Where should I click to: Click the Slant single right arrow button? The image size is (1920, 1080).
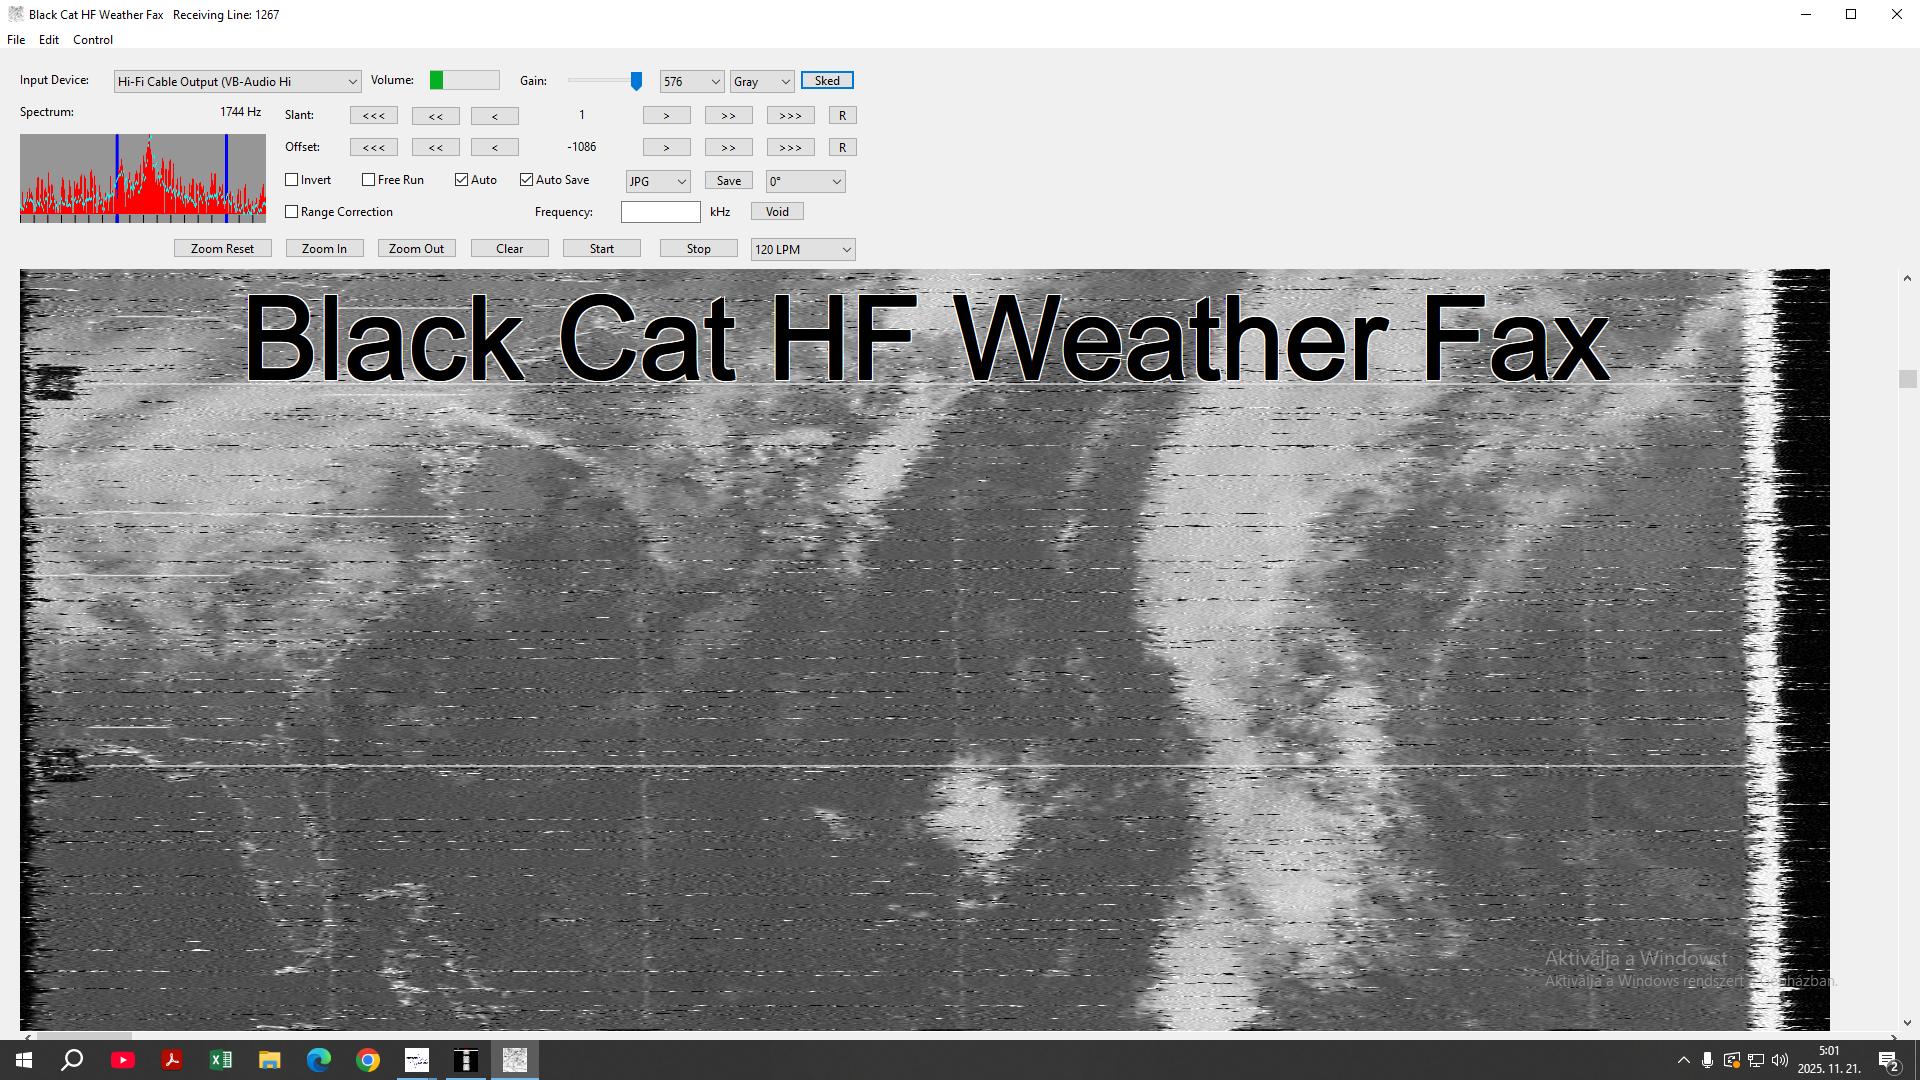point(666,116)
